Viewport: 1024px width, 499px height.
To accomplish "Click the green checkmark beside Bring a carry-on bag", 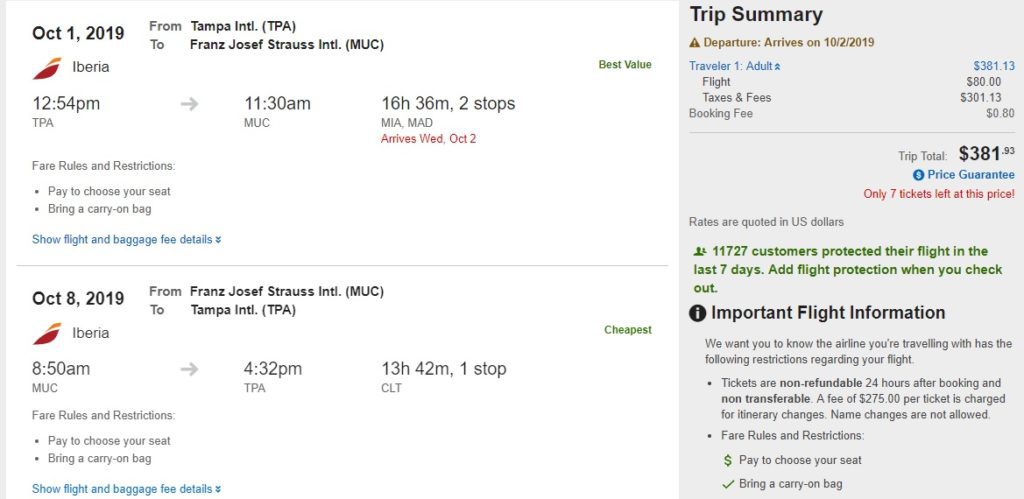I will pyautogui.click(x=727, y=484).
